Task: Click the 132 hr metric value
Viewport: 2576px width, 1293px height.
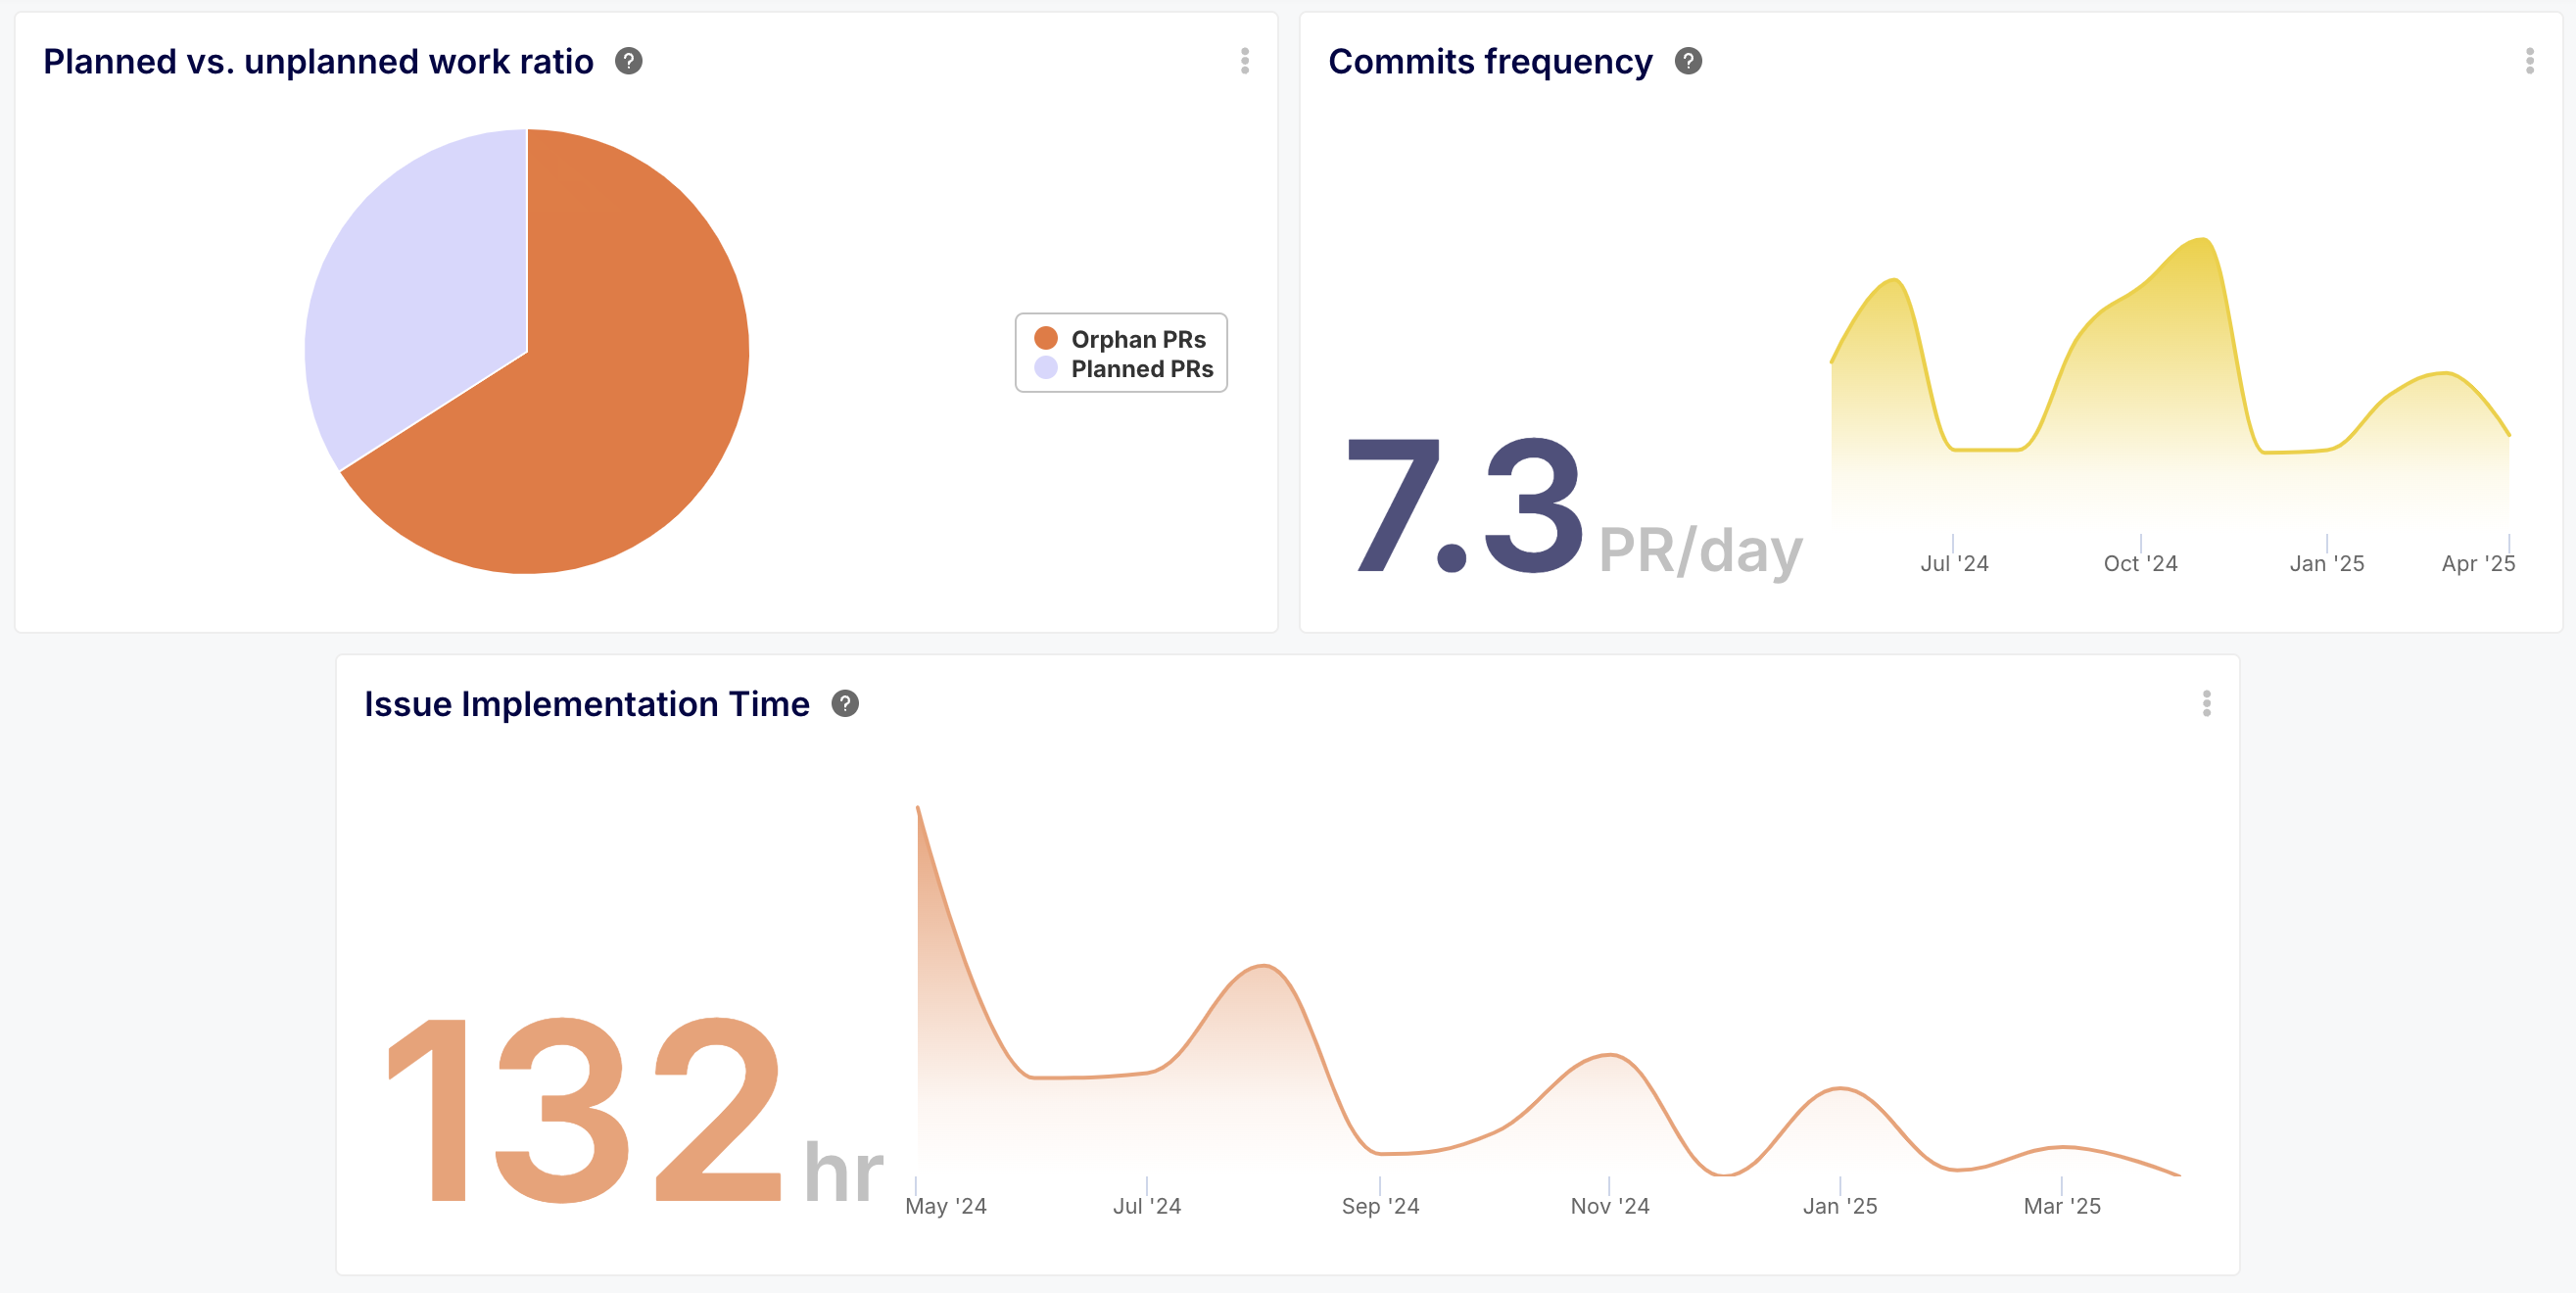Action: pyautogui.click(x=585, y=1110)
